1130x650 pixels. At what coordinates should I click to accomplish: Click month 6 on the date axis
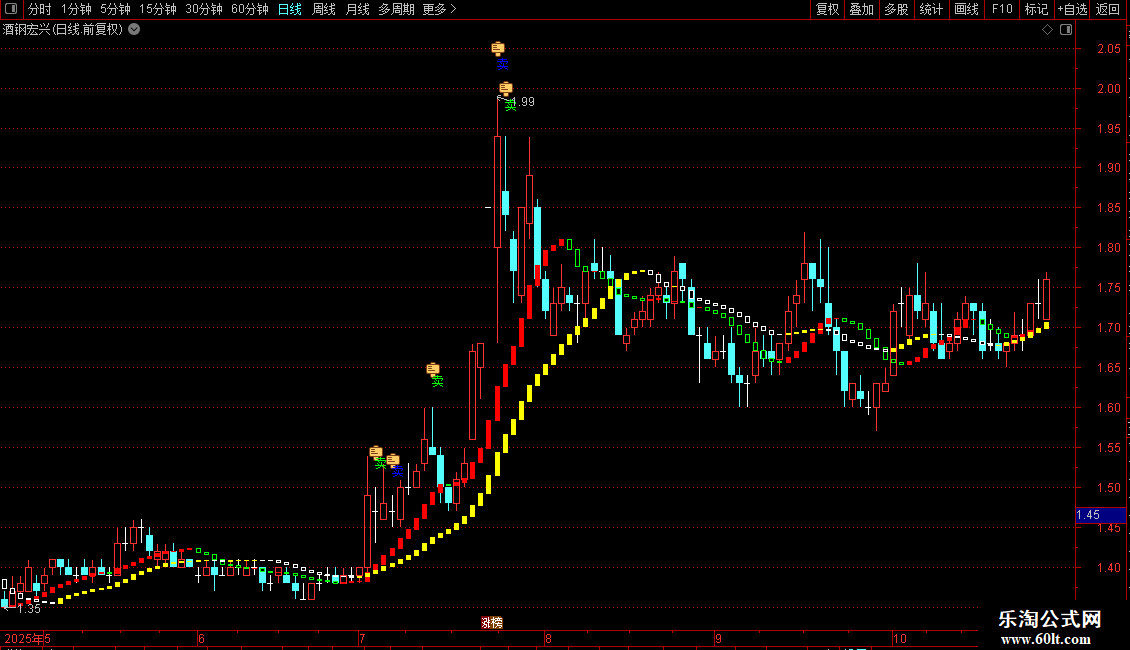coord(201,639)
